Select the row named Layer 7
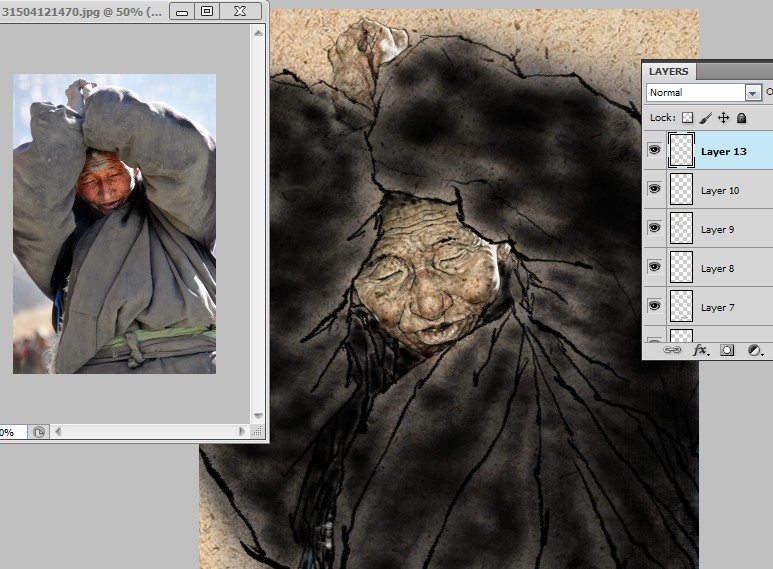This screenshot has width=773, height=569. (708, 306)
